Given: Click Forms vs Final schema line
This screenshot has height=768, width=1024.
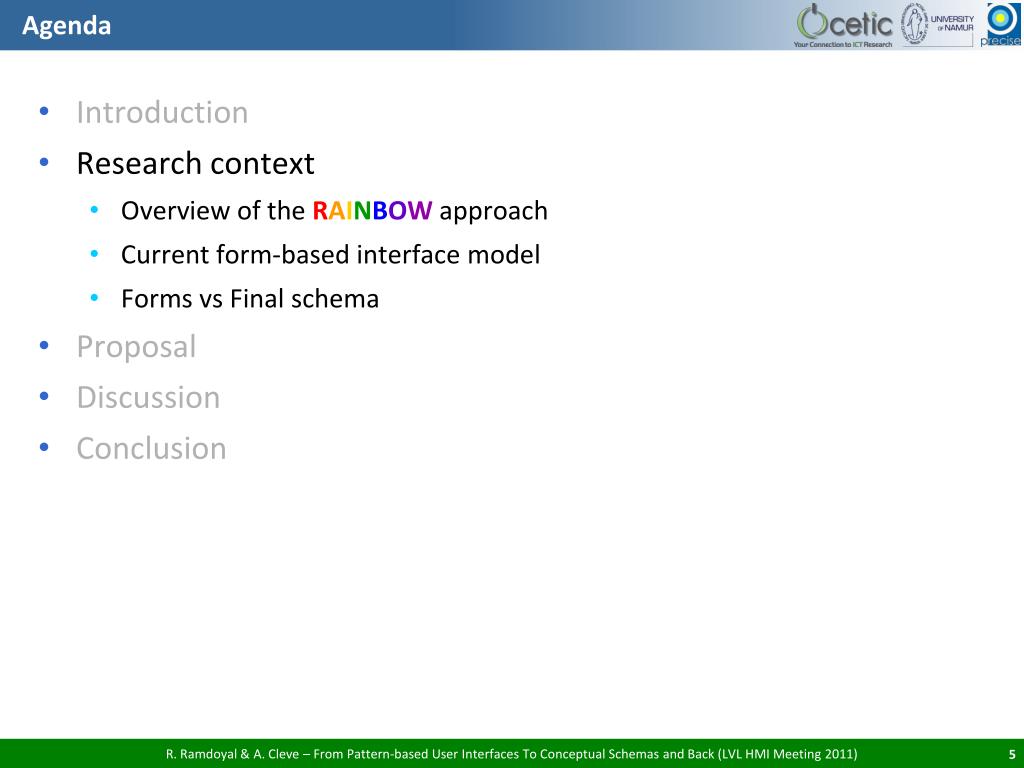Looking at the screenshot, I should click(x=250, y=298).
